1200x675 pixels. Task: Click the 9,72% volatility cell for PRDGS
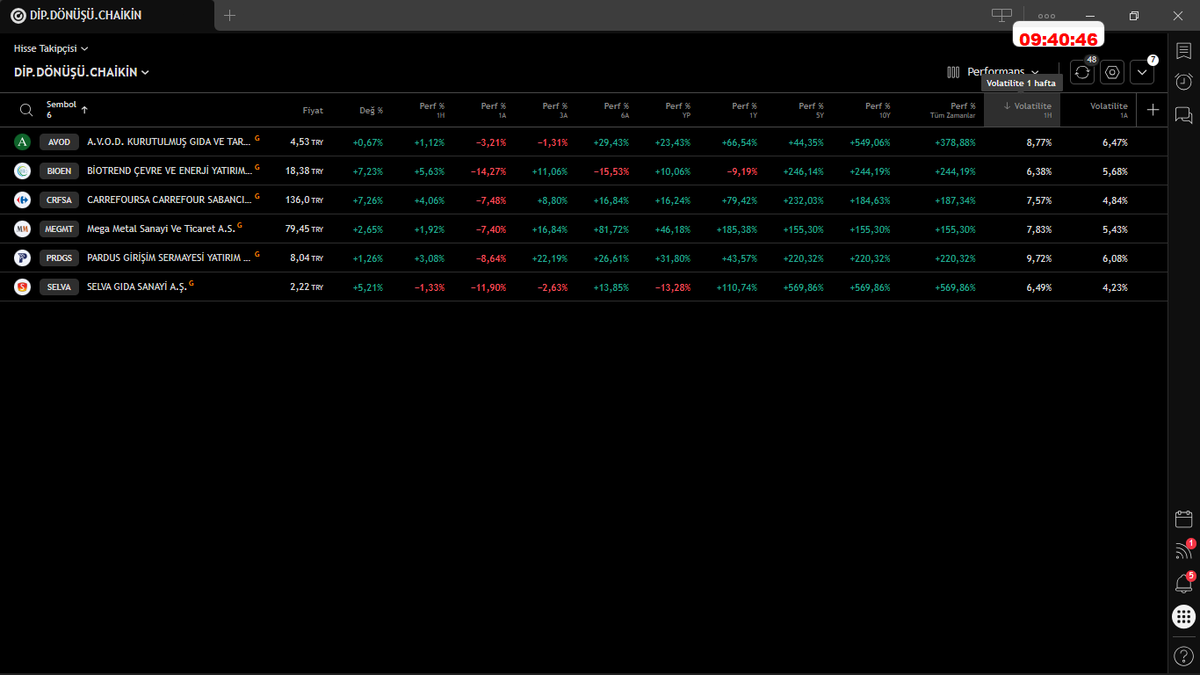[x=1039, y=258]
